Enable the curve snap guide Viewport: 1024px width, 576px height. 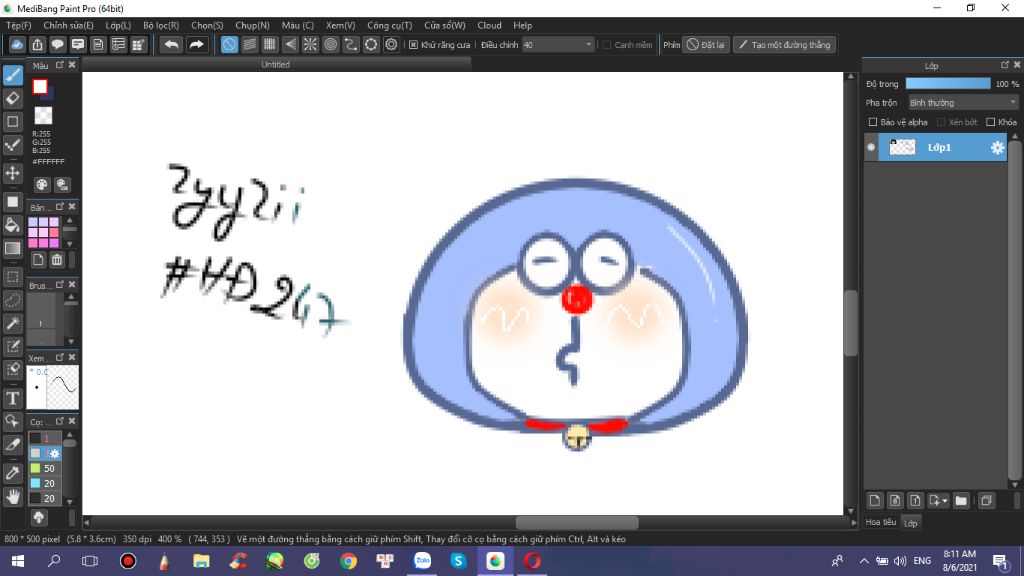pos(351,44)
